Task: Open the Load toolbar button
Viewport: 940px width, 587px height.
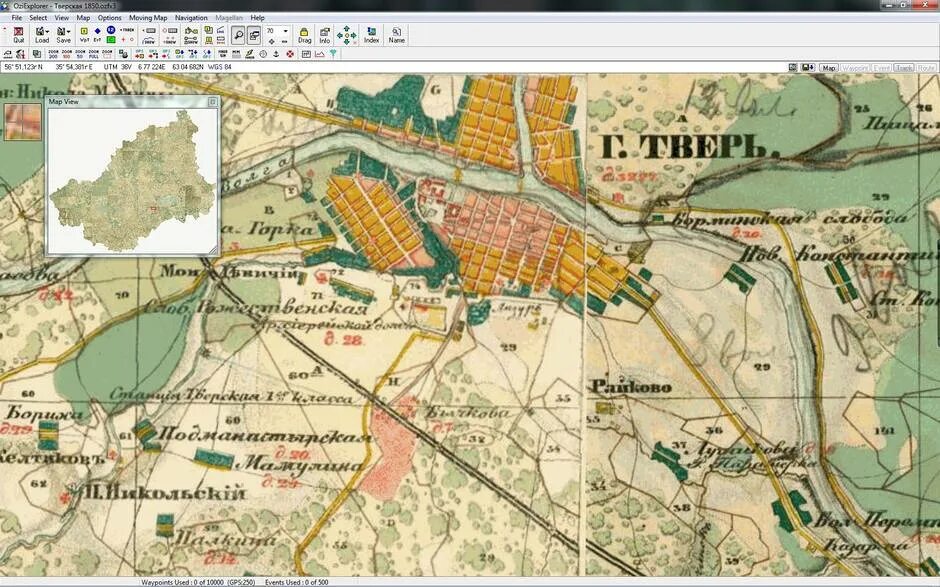Action: pyautogui.click(x=42, y=35)
